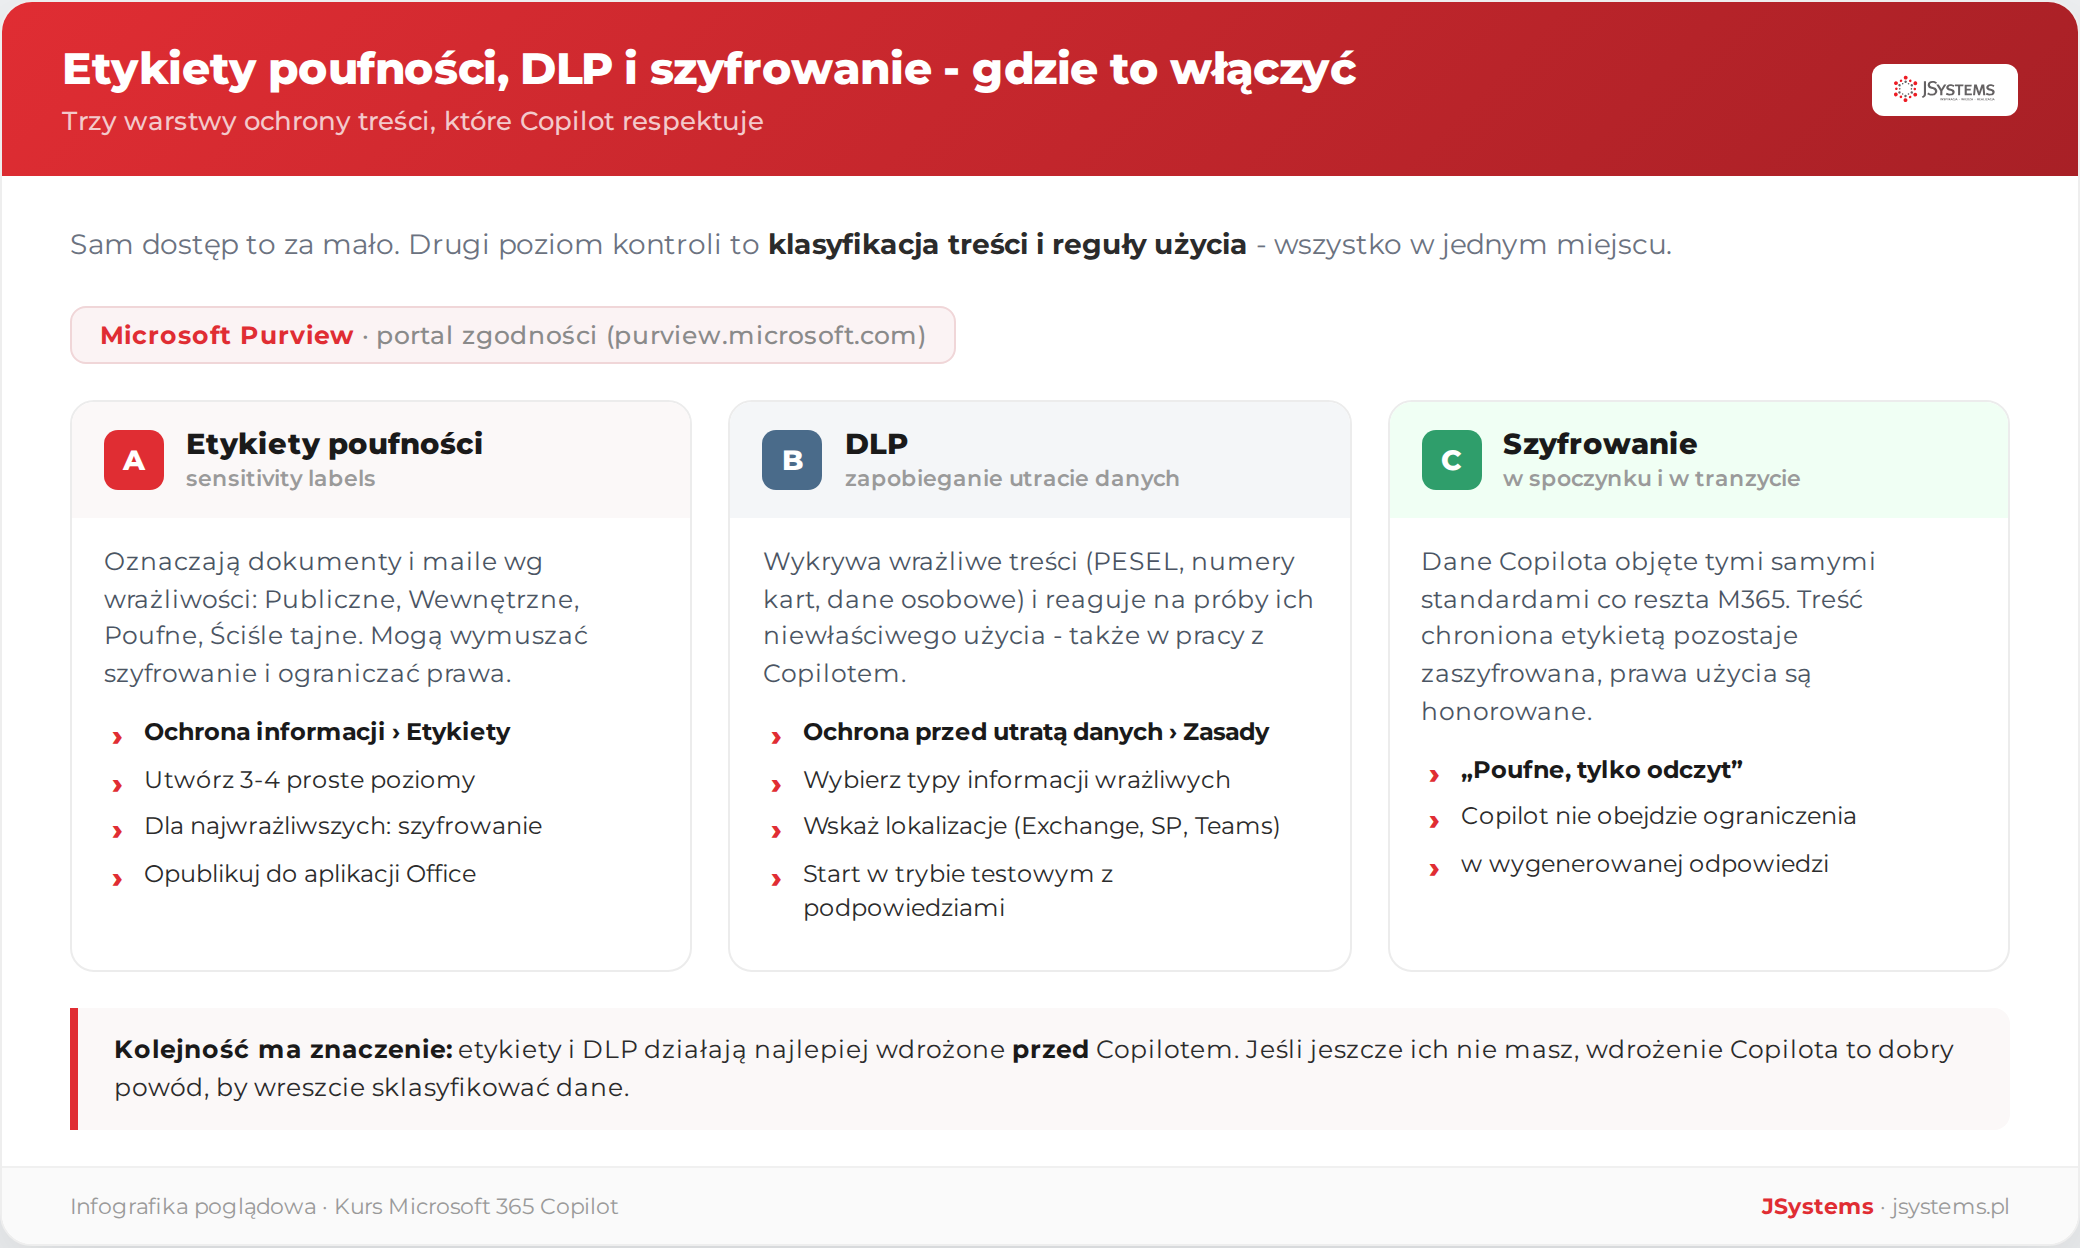Click the blue B badge icon
This screenshot has width=2080, height=1248.
tap(792, 460)
